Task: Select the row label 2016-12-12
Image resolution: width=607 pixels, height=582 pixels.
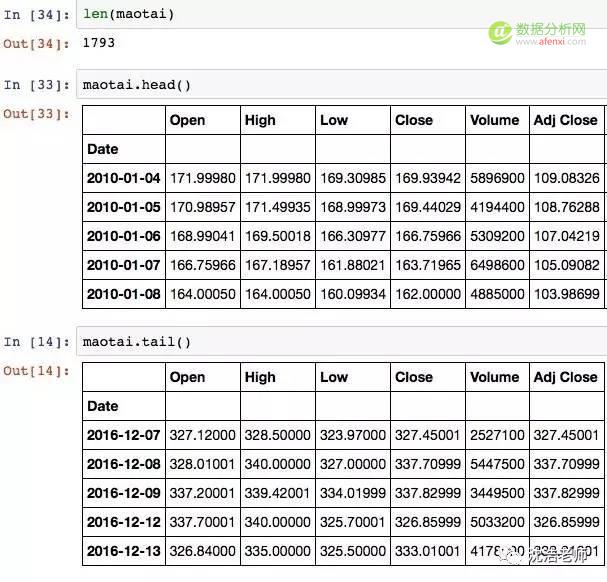Action: click(x=123, y=522)
